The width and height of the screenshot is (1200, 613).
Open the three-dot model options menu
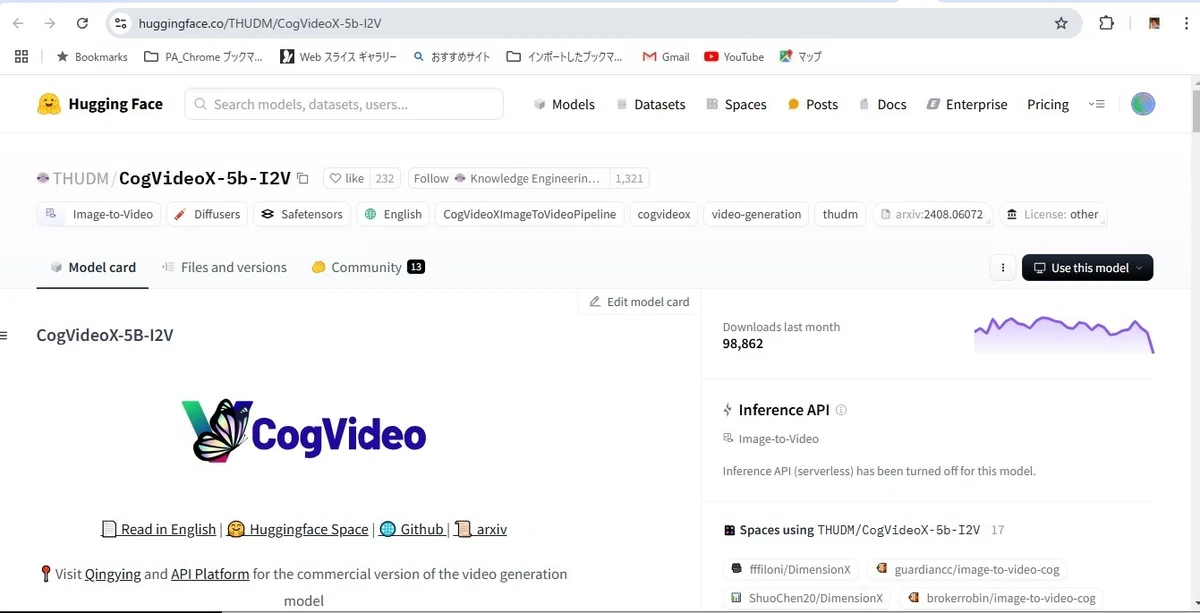[1002, 268]
